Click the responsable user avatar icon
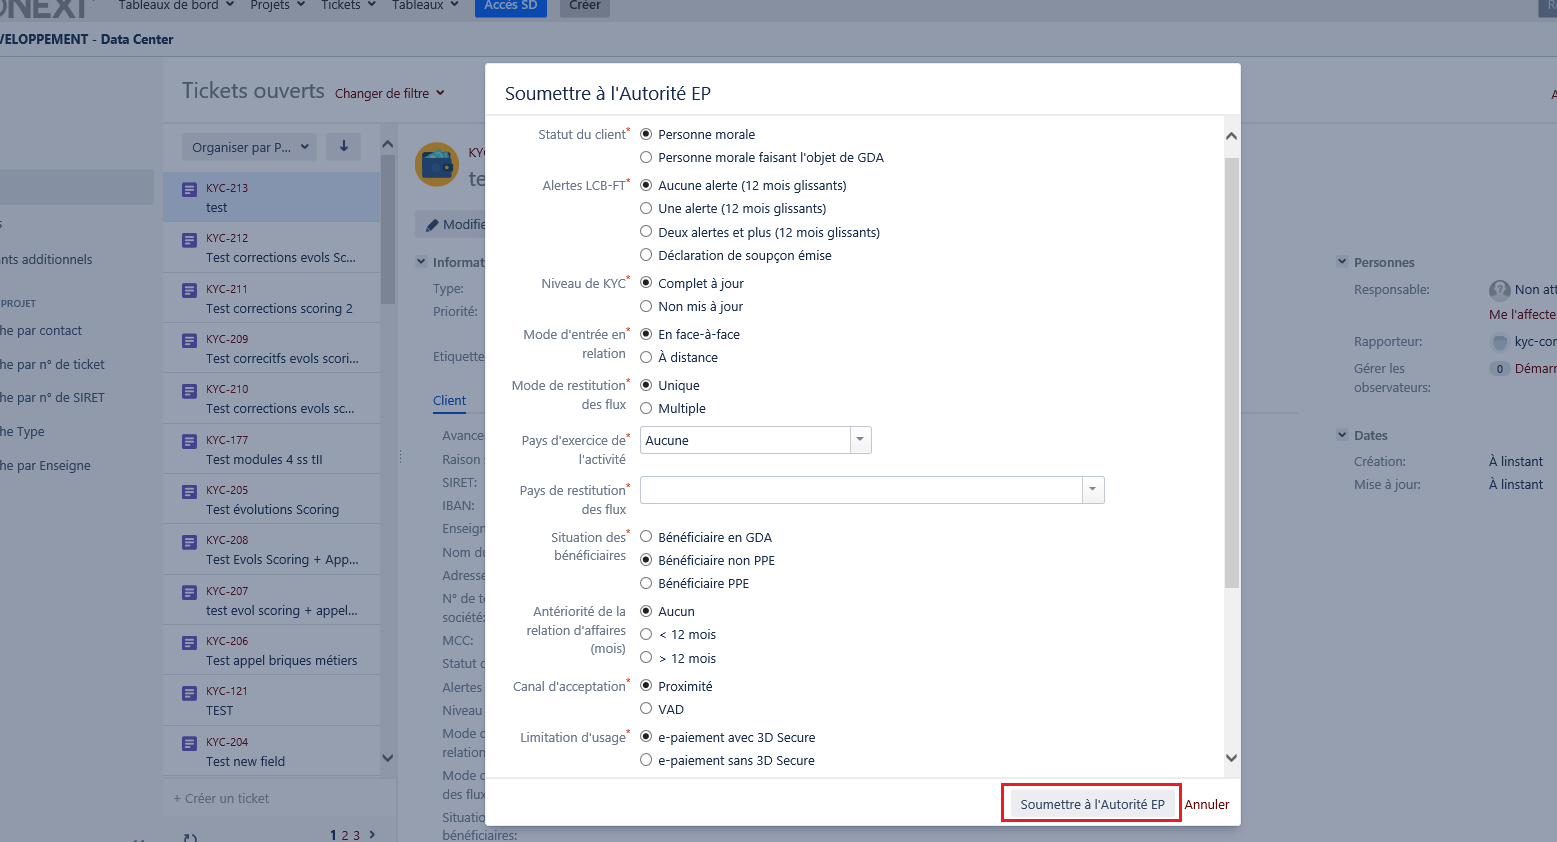The width and height of the screenshot is (1557, 842). (1499, 290)
